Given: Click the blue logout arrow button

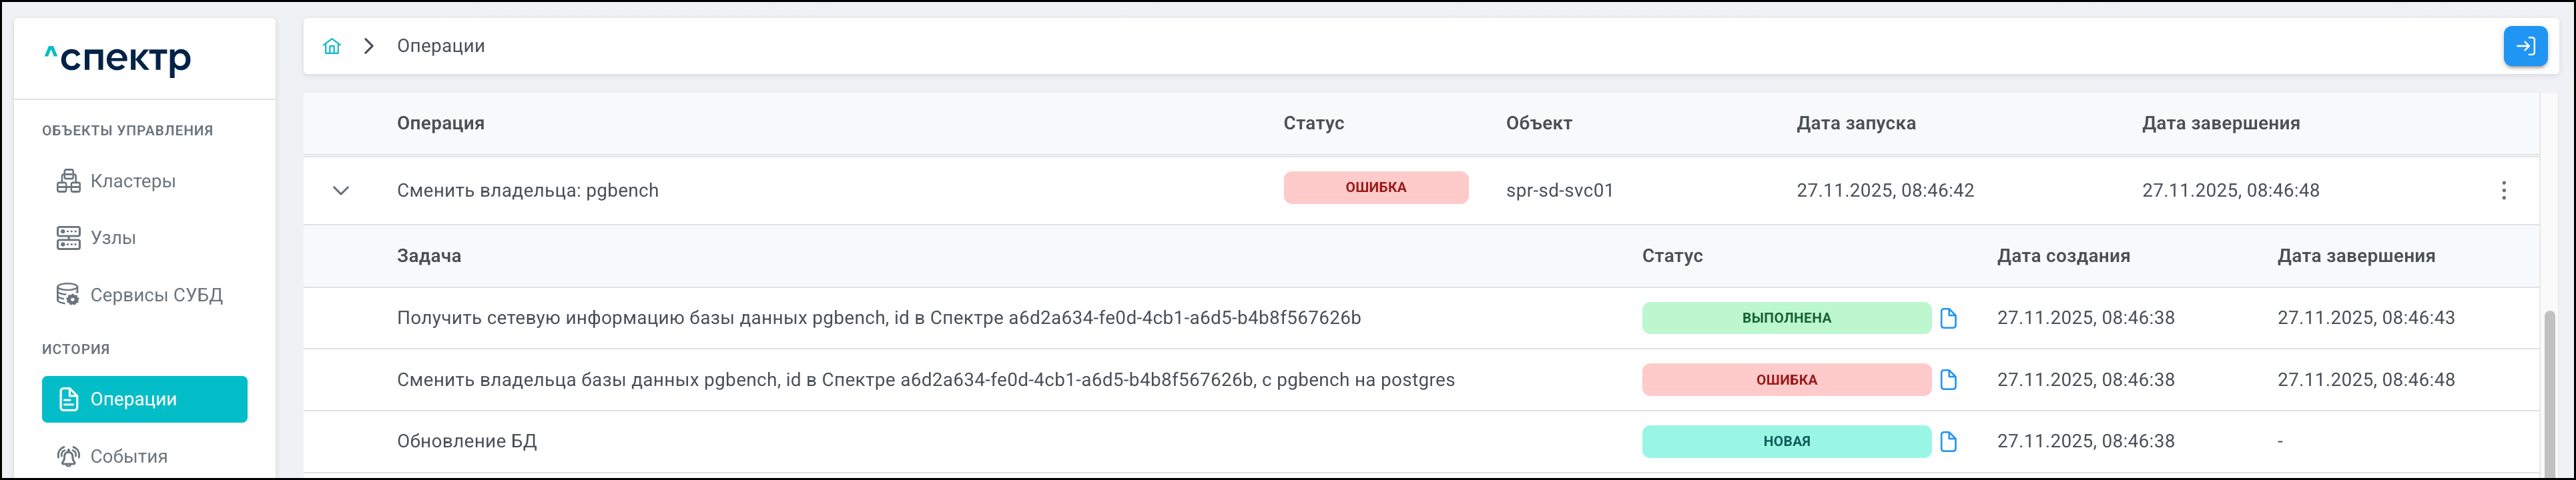Looking at the screenshot, I should (x=2525, y=46).
